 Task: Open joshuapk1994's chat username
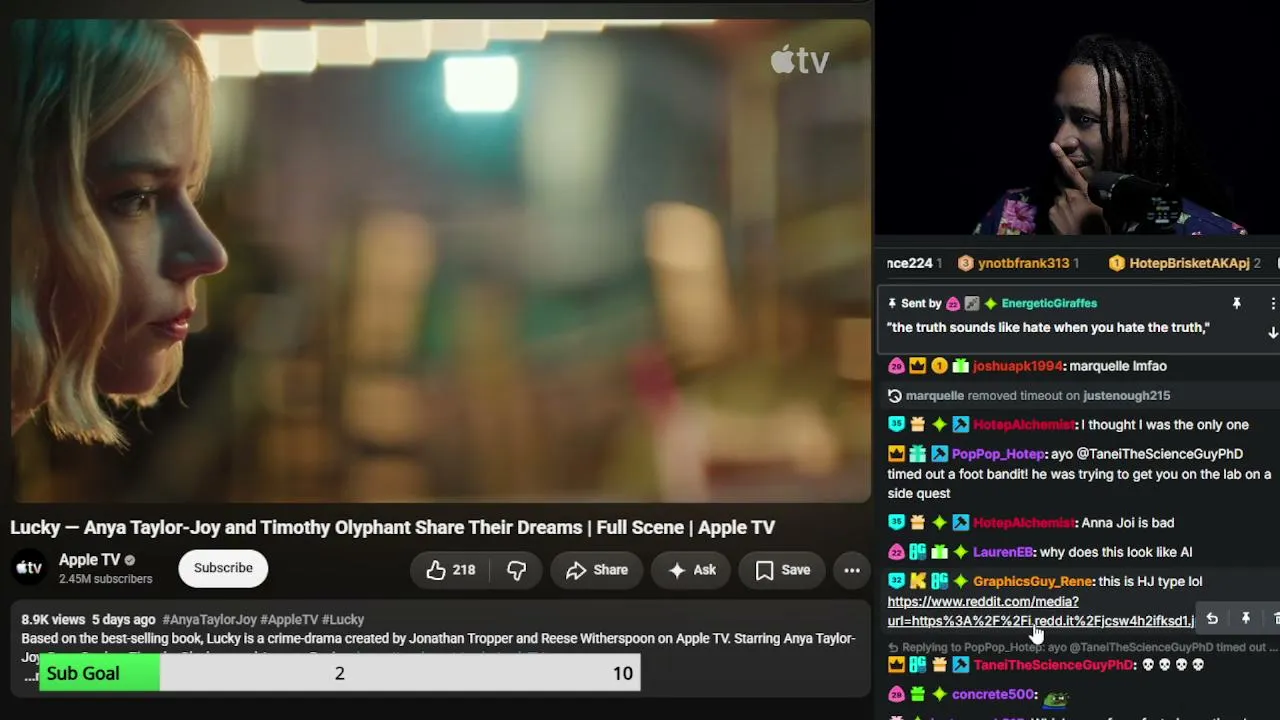pos(1017,366)
